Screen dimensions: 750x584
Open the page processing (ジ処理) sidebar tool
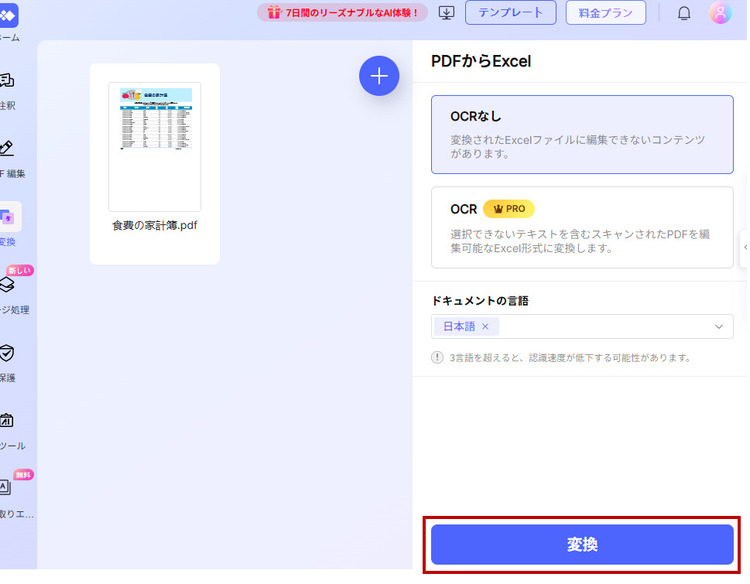pyautogui.click(x=7, y=285)
